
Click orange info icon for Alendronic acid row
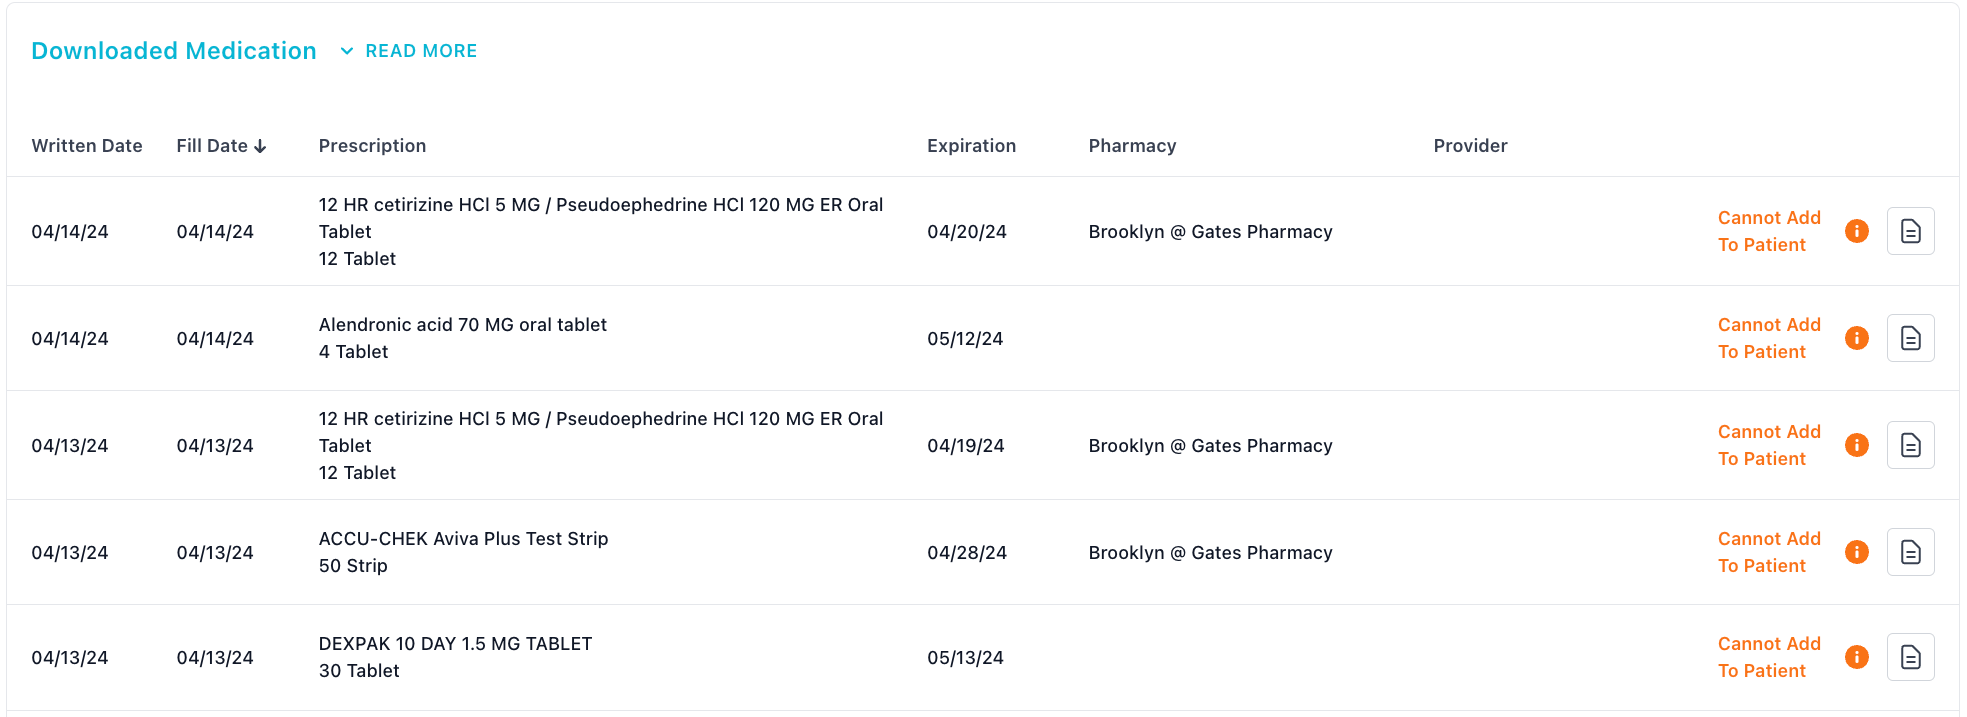click(x=1857, y=338)
